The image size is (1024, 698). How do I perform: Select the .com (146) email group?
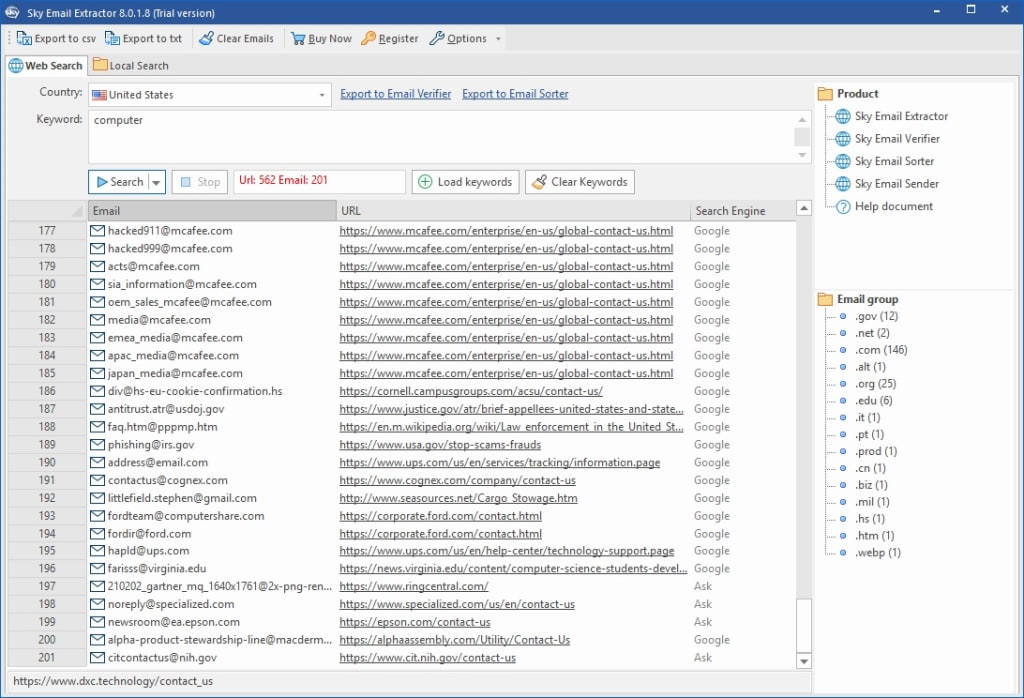(881, 350)
